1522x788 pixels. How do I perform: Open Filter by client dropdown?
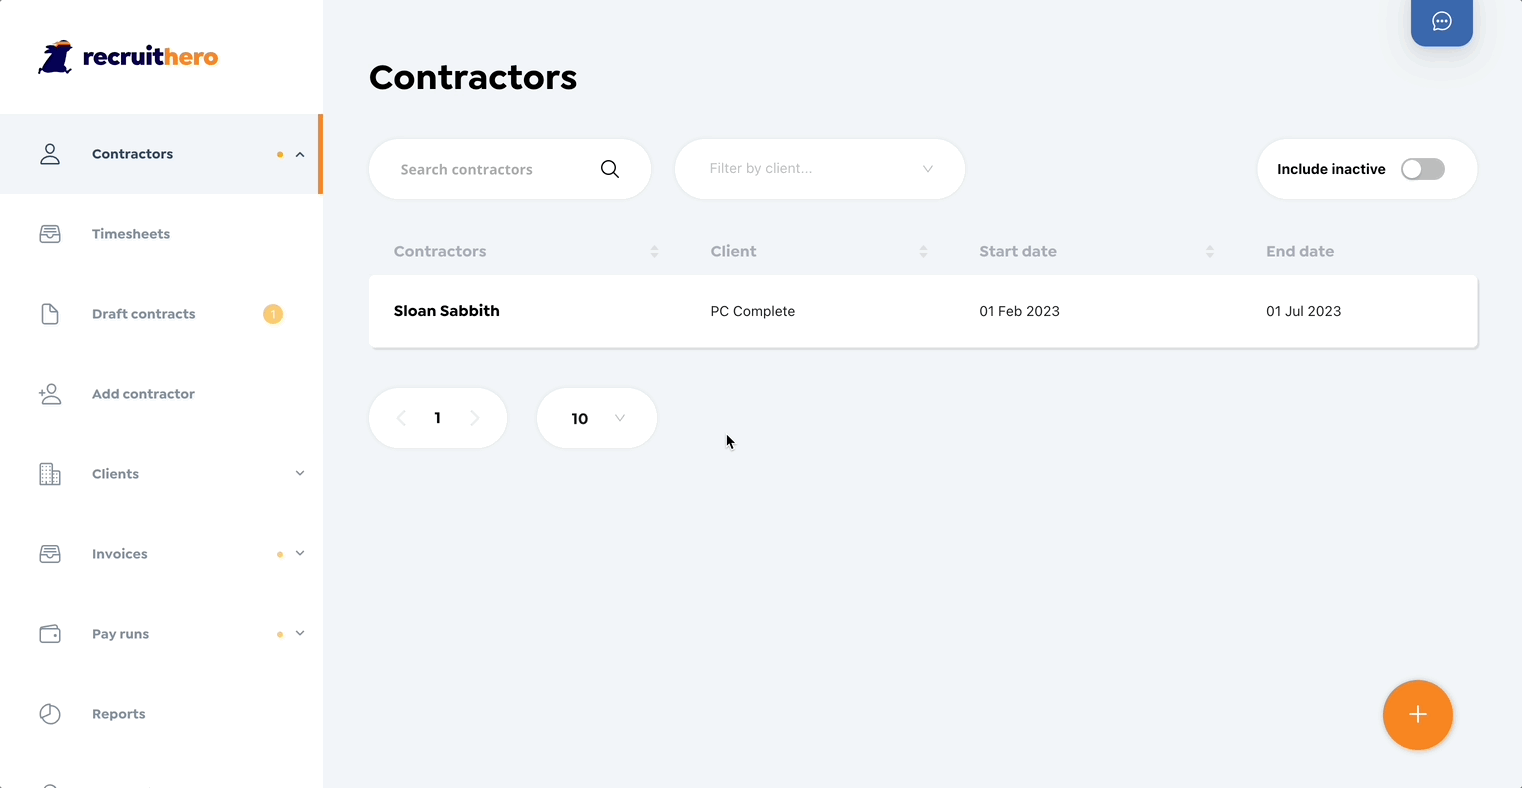coord(820,169)
